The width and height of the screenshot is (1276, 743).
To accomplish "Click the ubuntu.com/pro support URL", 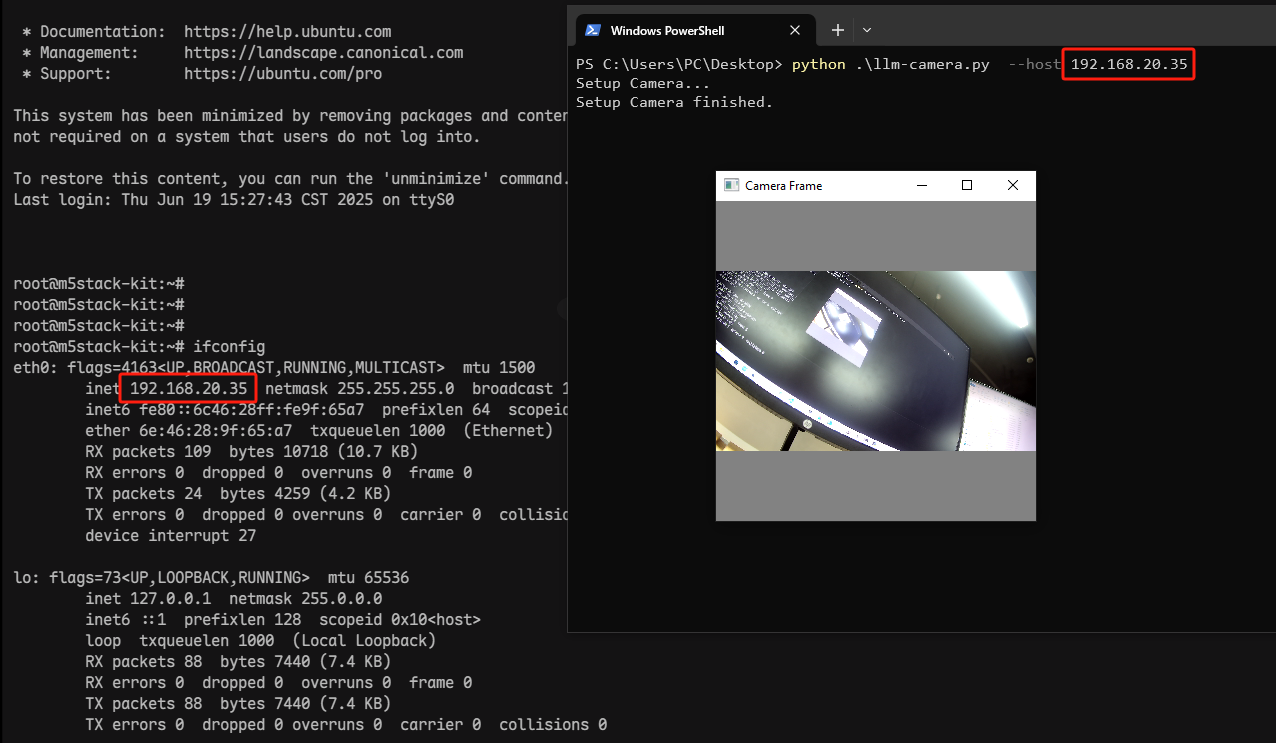I will coord(283,74).
